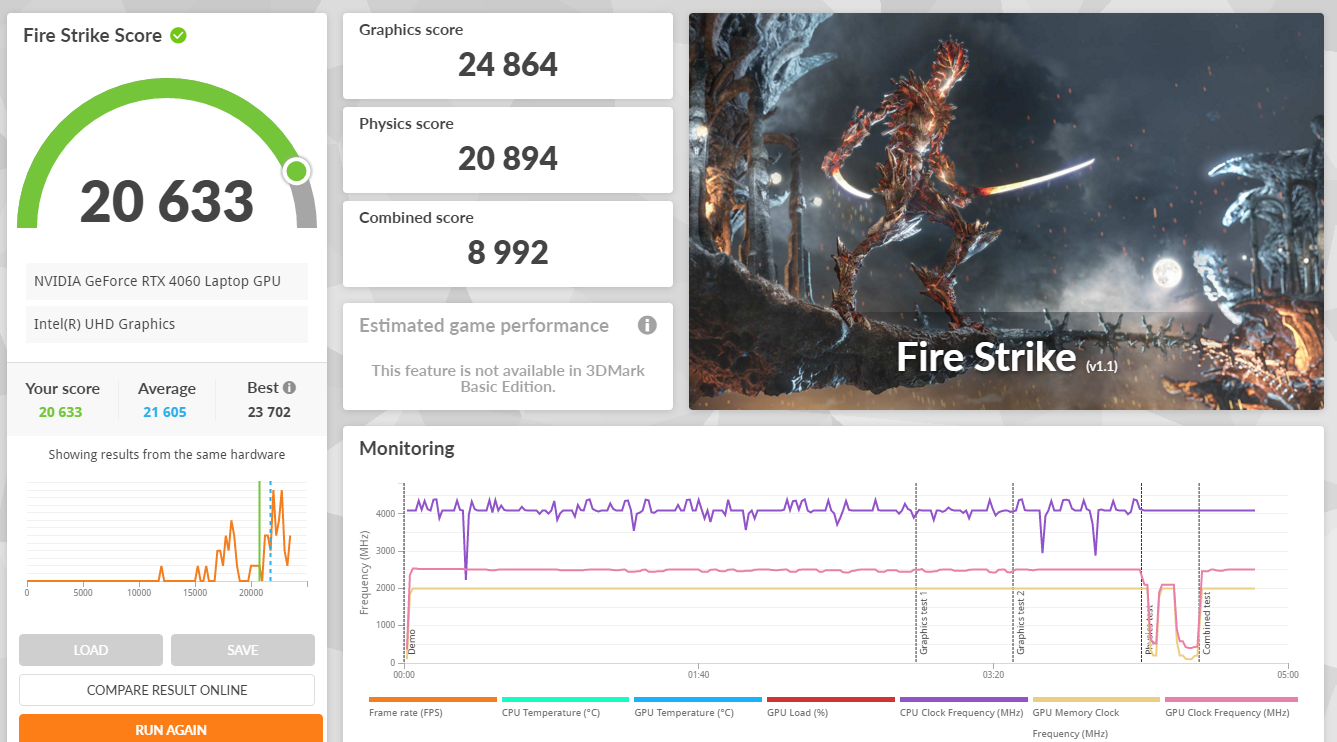Screen dimensions: 1337x742
Task: Select the Graphics score value 24 864
Action: coord(508,65)
